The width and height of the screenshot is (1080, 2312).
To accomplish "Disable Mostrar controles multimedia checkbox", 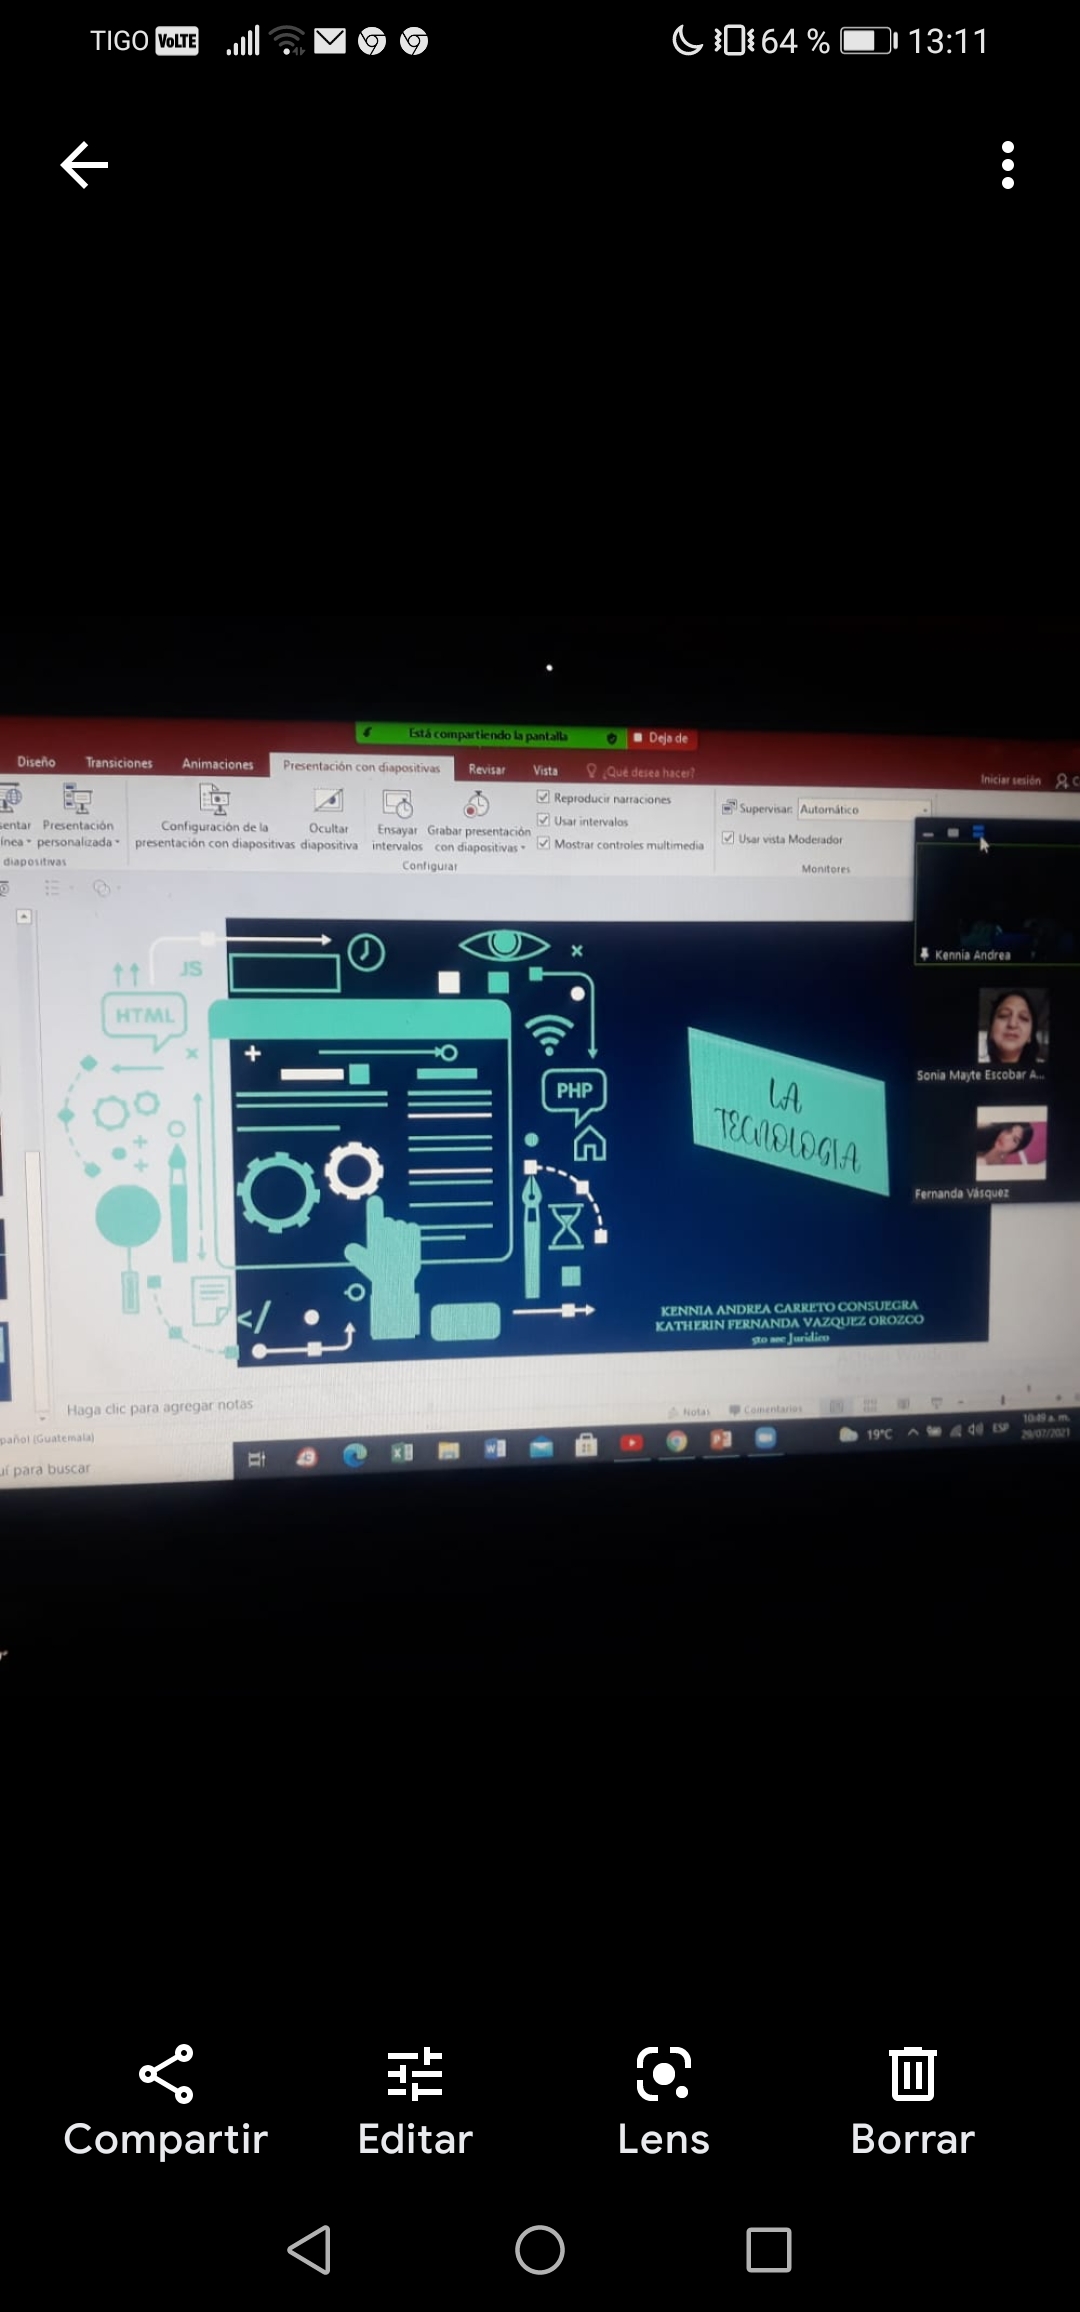I will (x=543, y=843).
